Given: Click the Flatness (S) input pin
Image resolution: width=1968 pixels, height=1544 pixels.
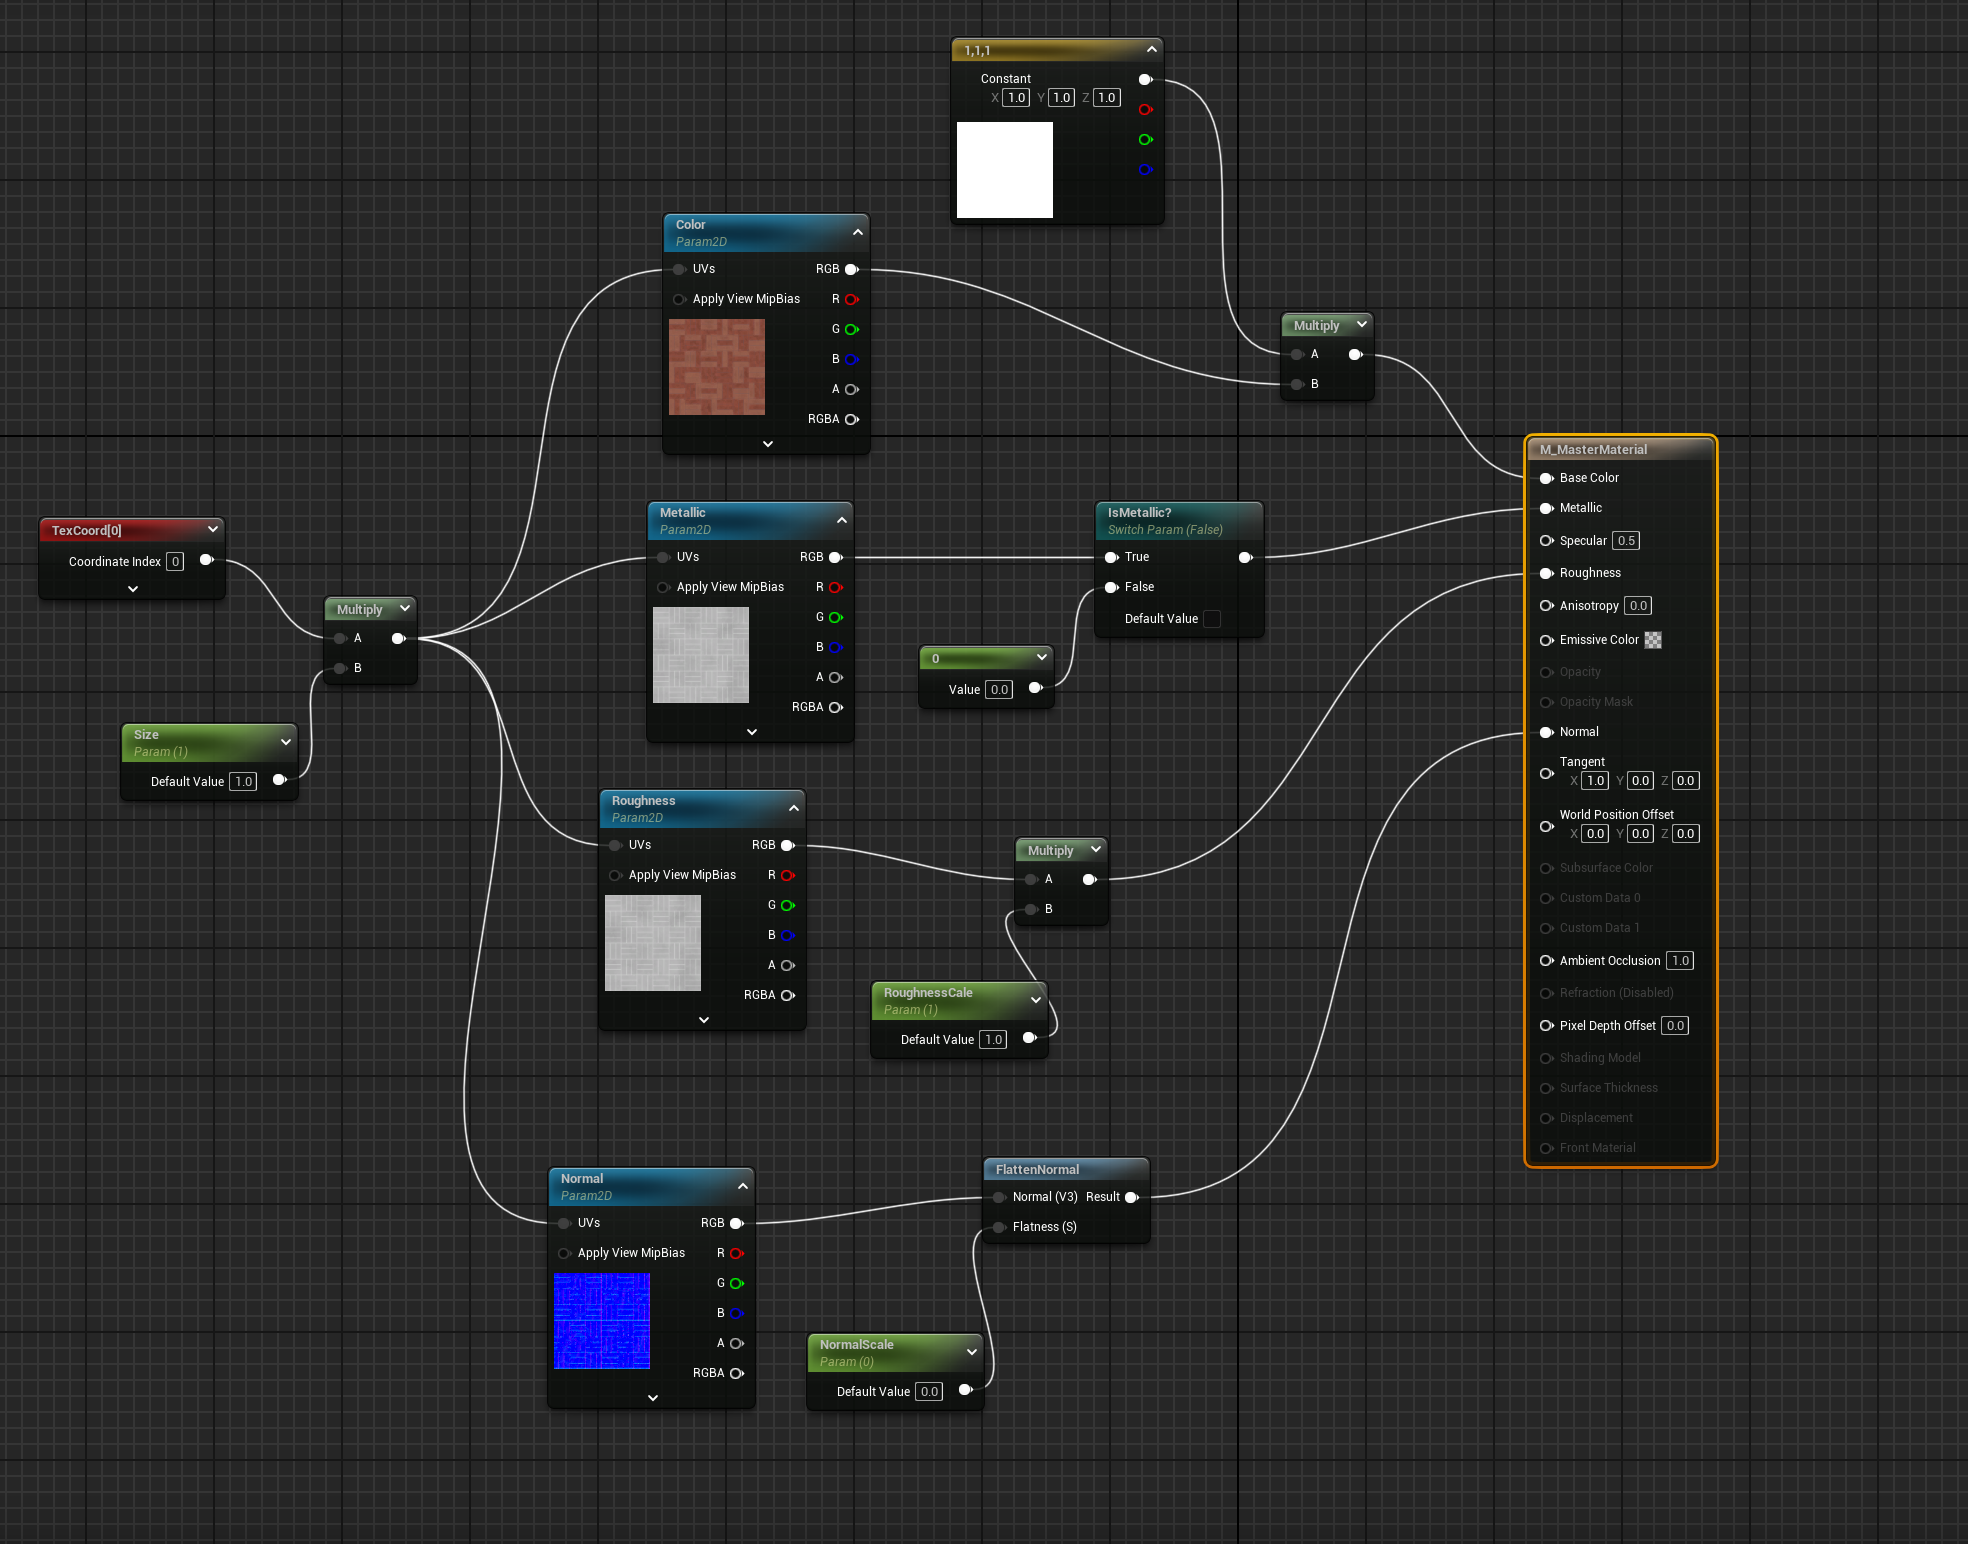Looking at the screenshot, I should tap(999, 1227).
